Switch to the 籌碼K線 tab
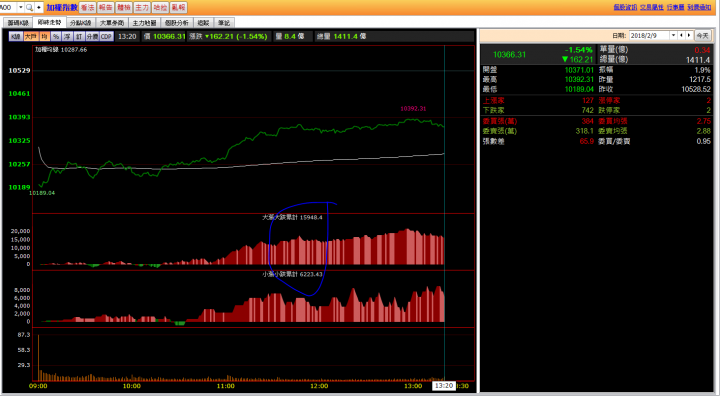Viewport: 720px width, 396px height. click(18, 23)
